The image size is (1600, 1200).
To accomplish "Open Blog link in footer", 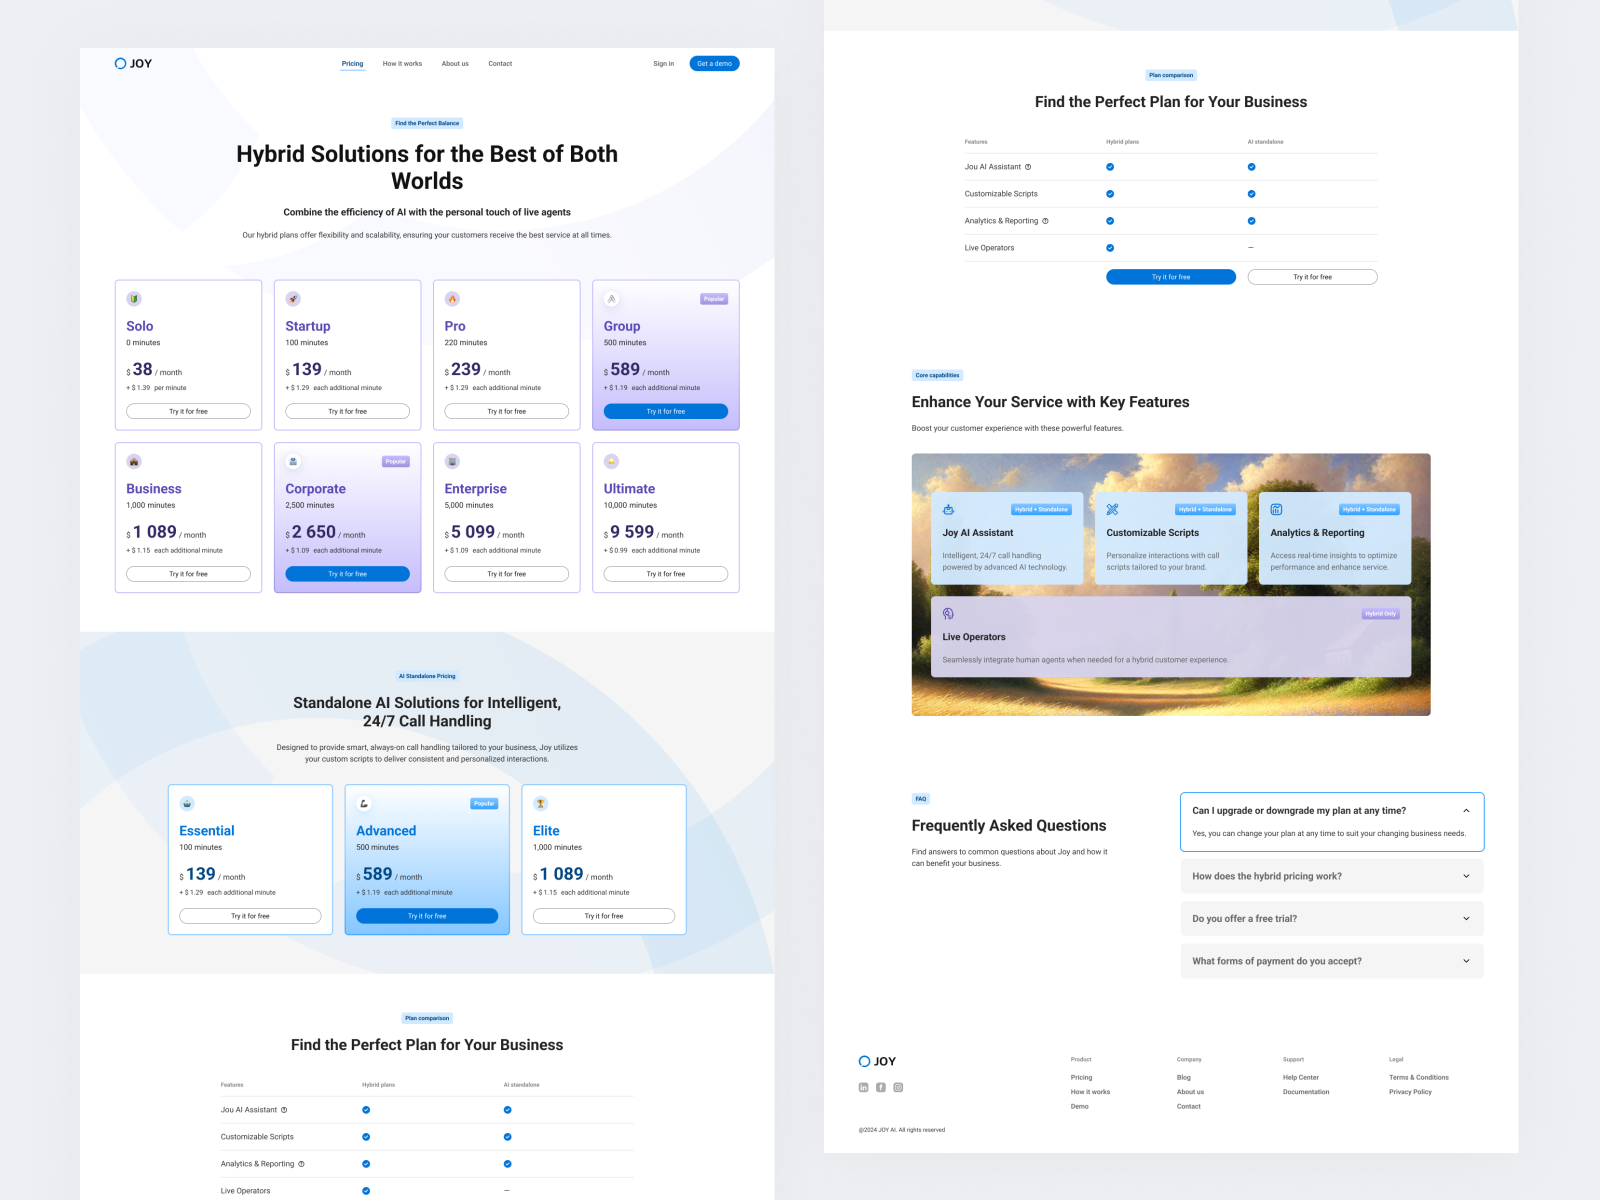I will 1184,1078.
